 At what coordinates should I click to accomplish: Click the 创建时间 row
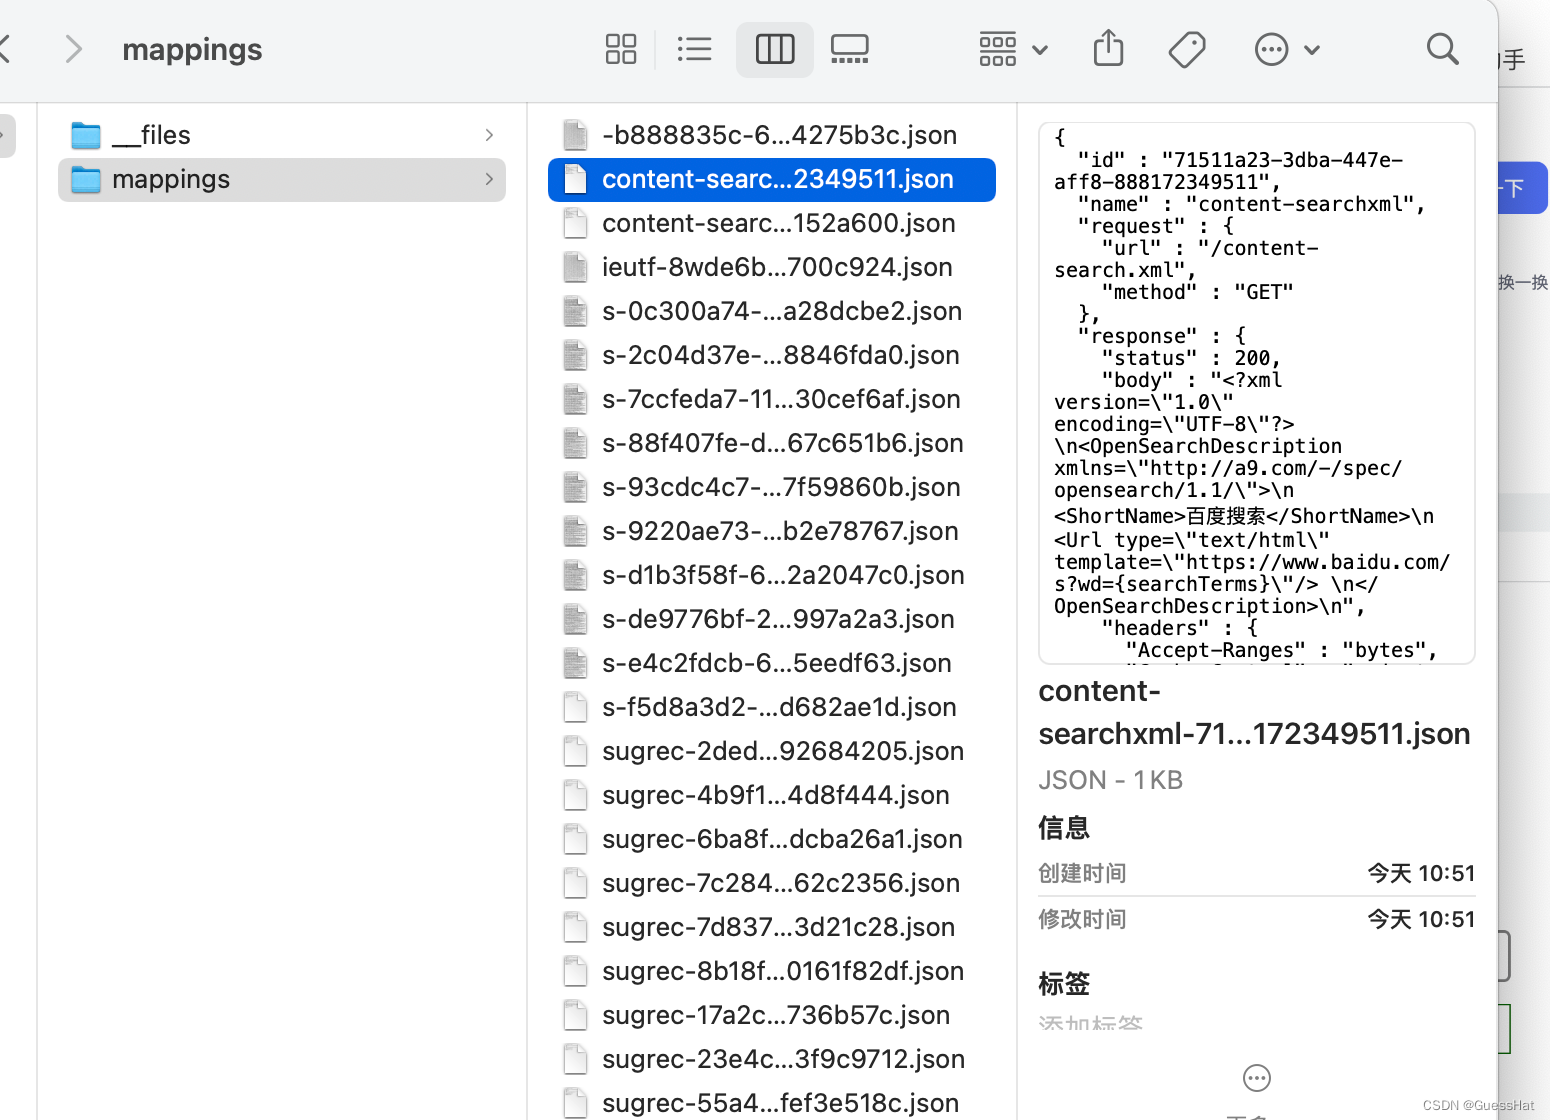1257,873
